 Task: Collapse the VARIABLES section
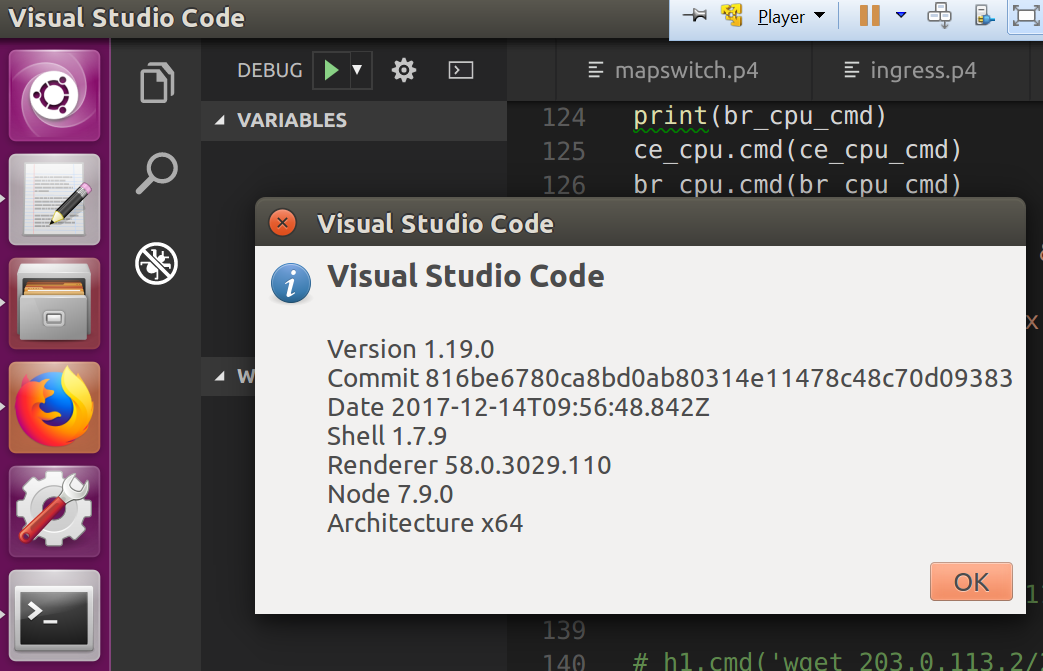click(x=354, y=120)
